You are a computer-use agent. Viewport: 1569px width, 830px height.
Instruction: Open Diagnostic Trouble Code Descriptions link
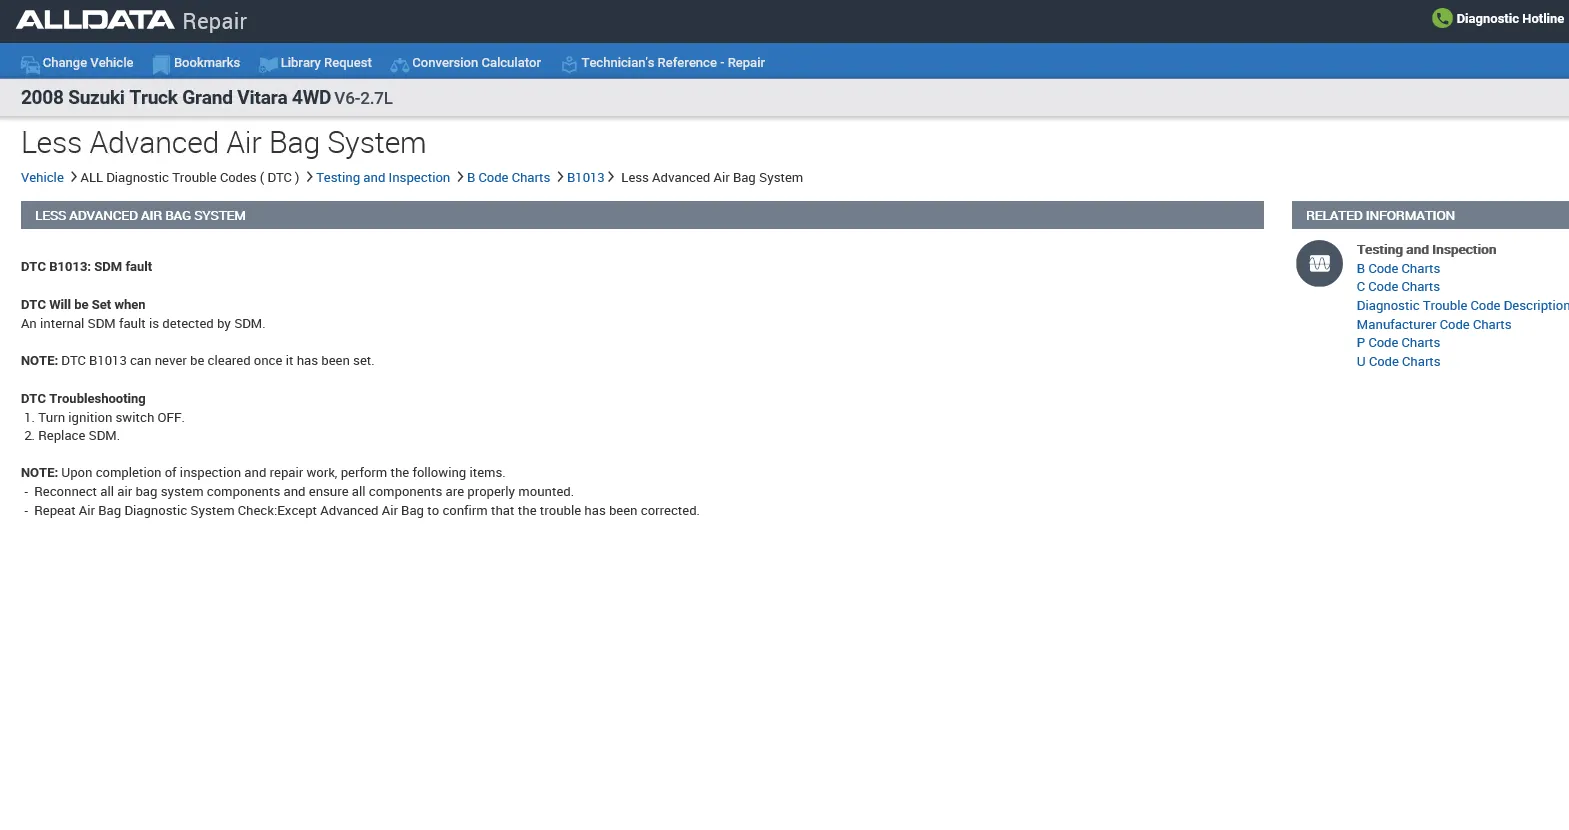(x=1462, y=306)
